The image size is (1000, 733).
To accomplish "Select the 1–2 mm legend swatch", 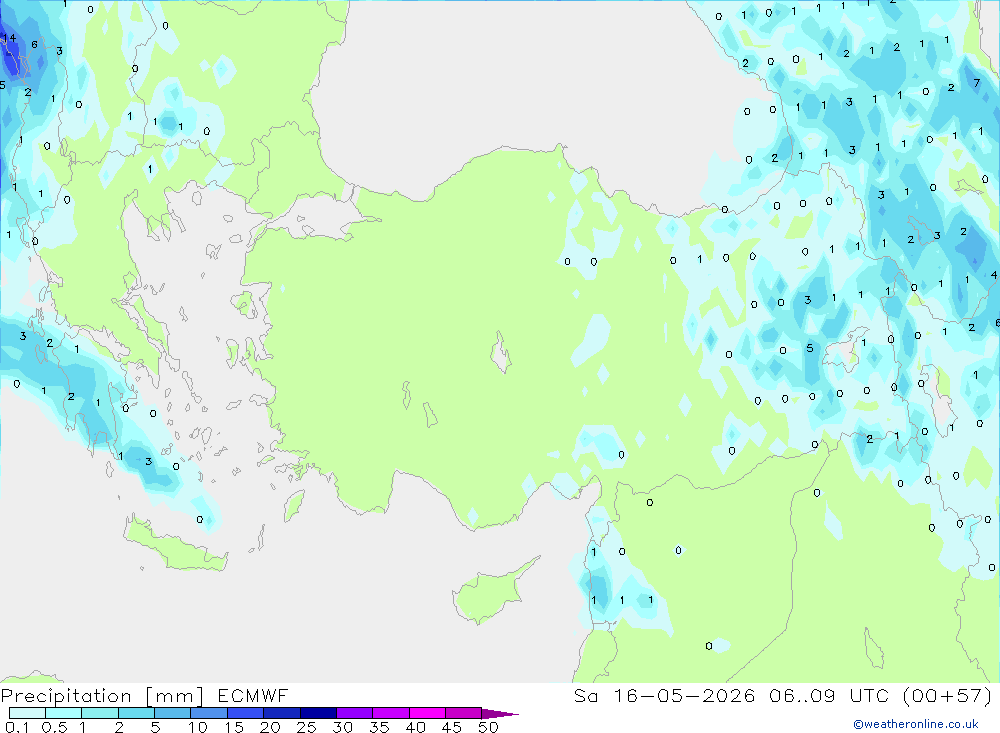I will (x=100, y=713).
